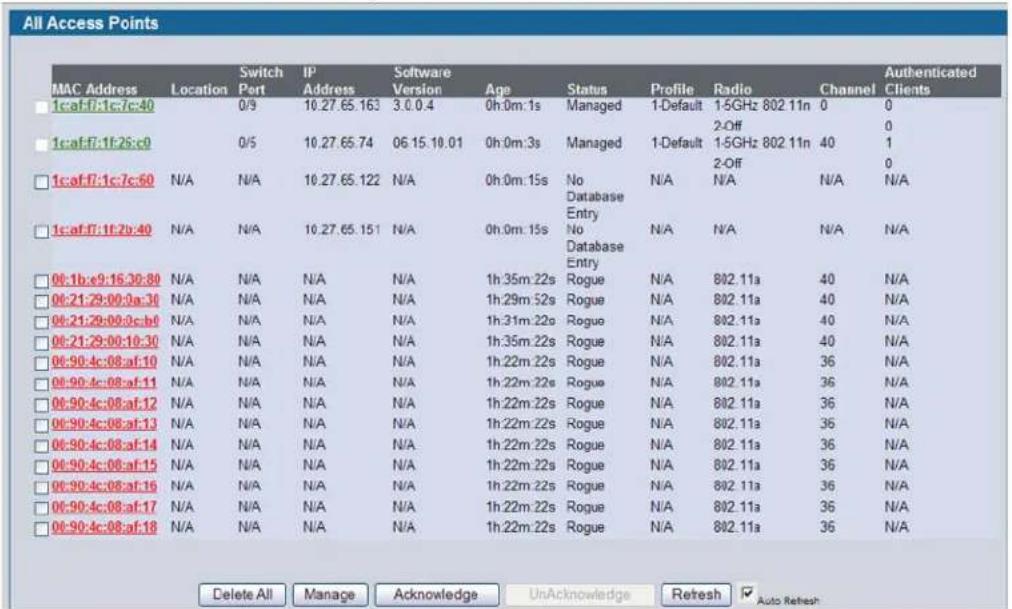Click the Acknowledge button
This screenshot has height=609, width=1012.
tap(436, 594)
